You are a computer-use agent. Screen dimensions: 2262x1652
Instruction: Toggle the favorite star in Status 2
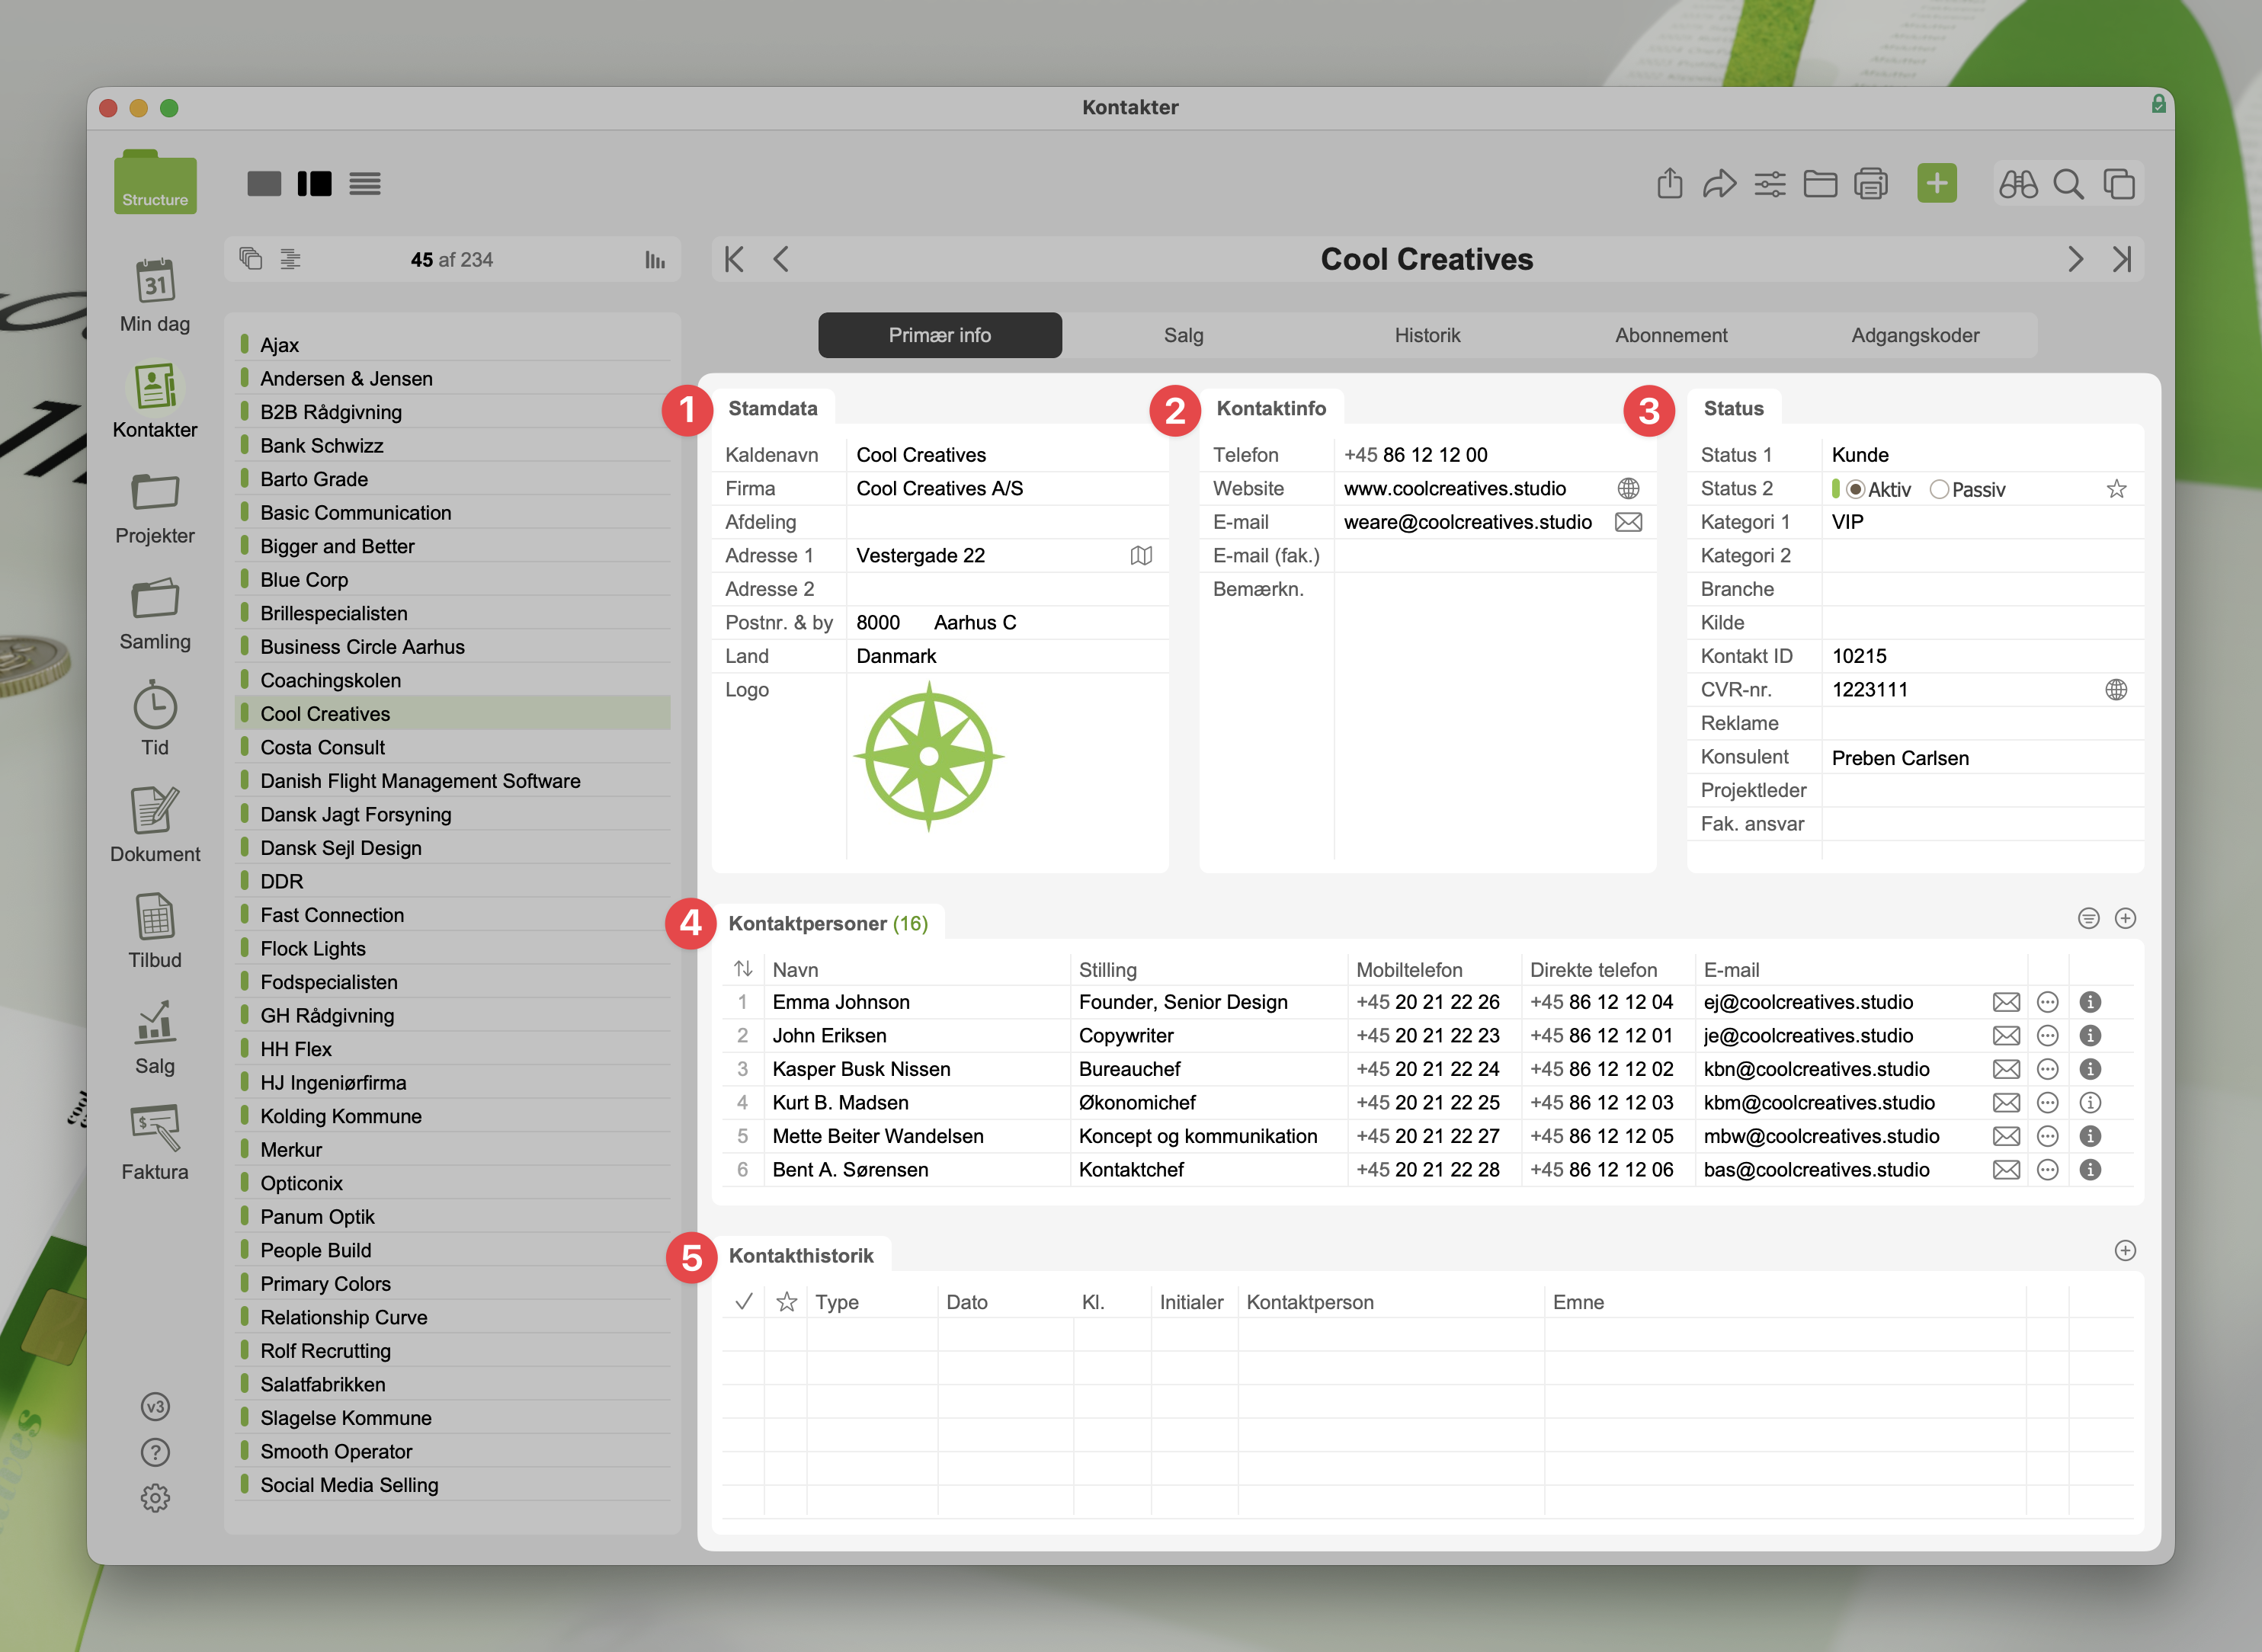tap(2115, 489)
